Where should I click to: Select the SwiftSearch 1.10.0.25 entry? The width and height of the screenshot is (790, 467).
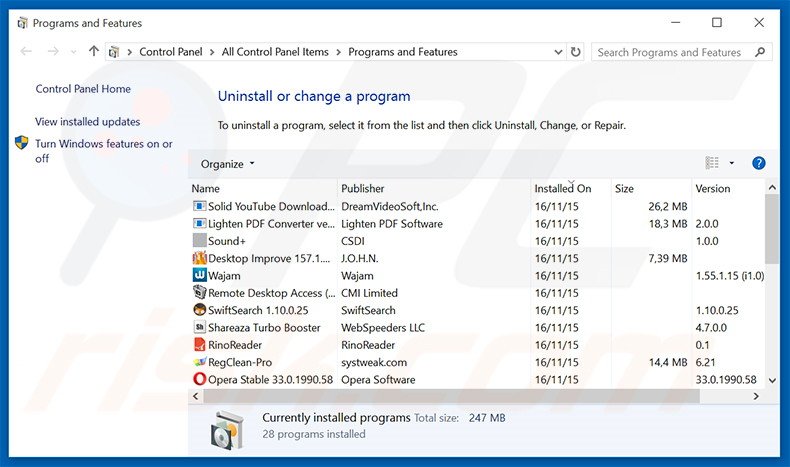pos(258,310)
